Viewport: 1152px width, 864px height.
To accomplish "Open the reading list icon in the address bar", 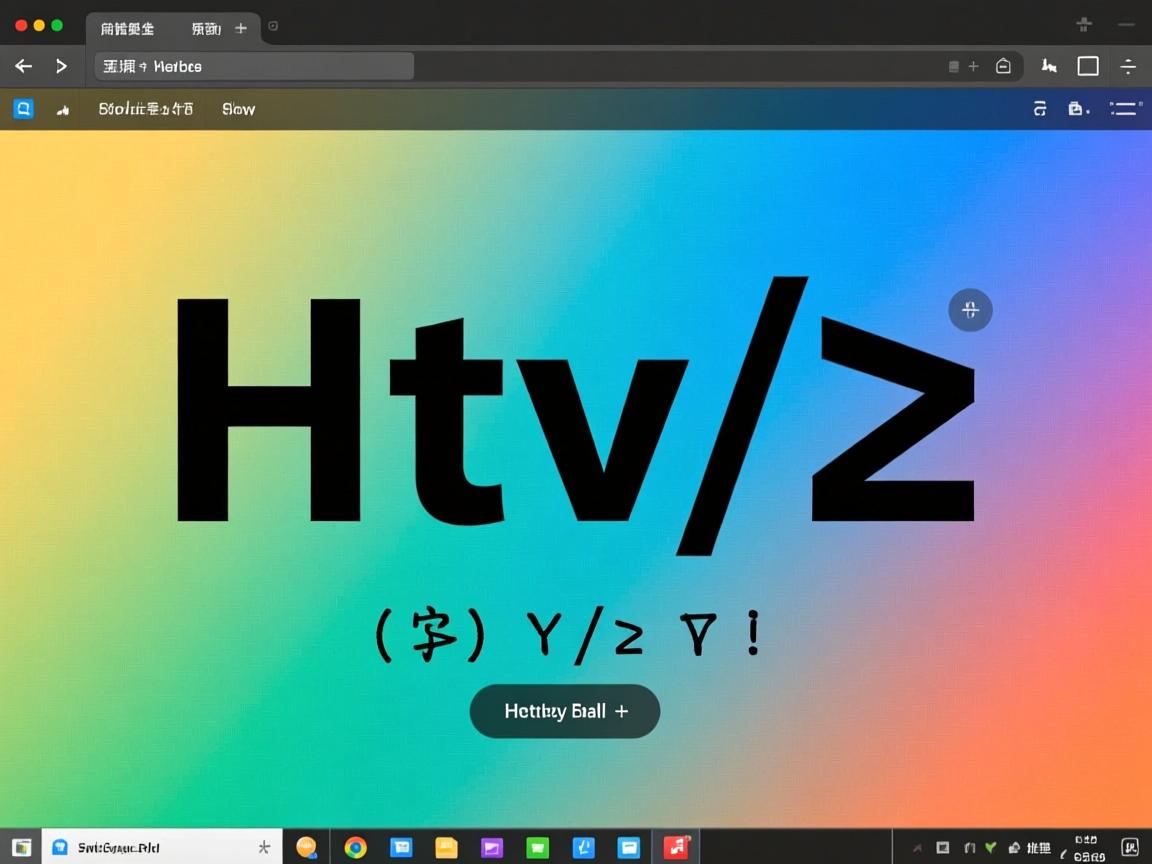I will tap(952, 66).
